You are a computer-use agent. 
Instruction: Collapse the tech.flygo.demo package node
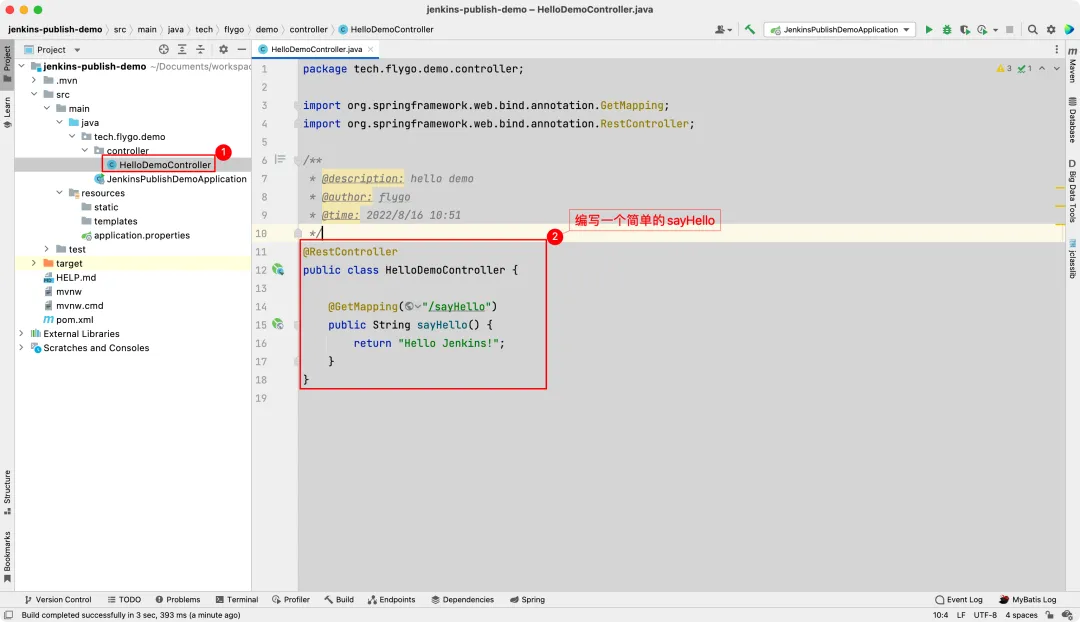72,136
